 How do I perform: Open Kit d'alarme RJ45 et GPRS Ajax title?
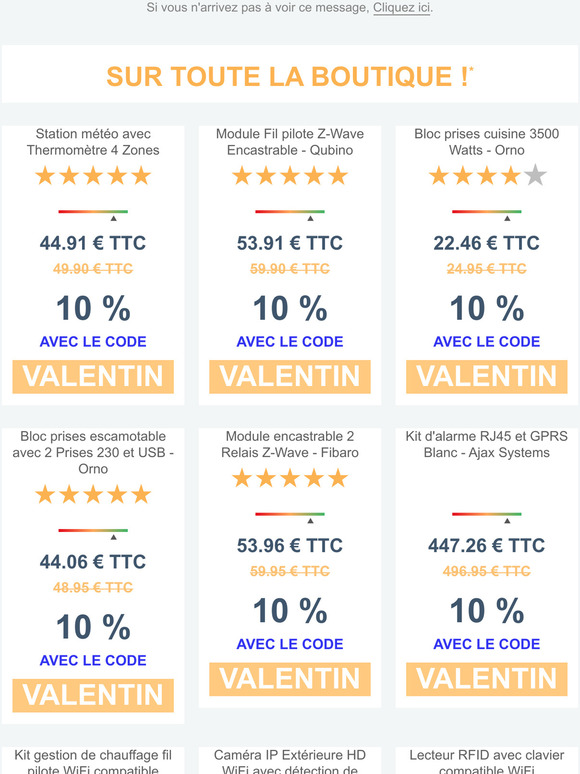(x=487, y=444)
